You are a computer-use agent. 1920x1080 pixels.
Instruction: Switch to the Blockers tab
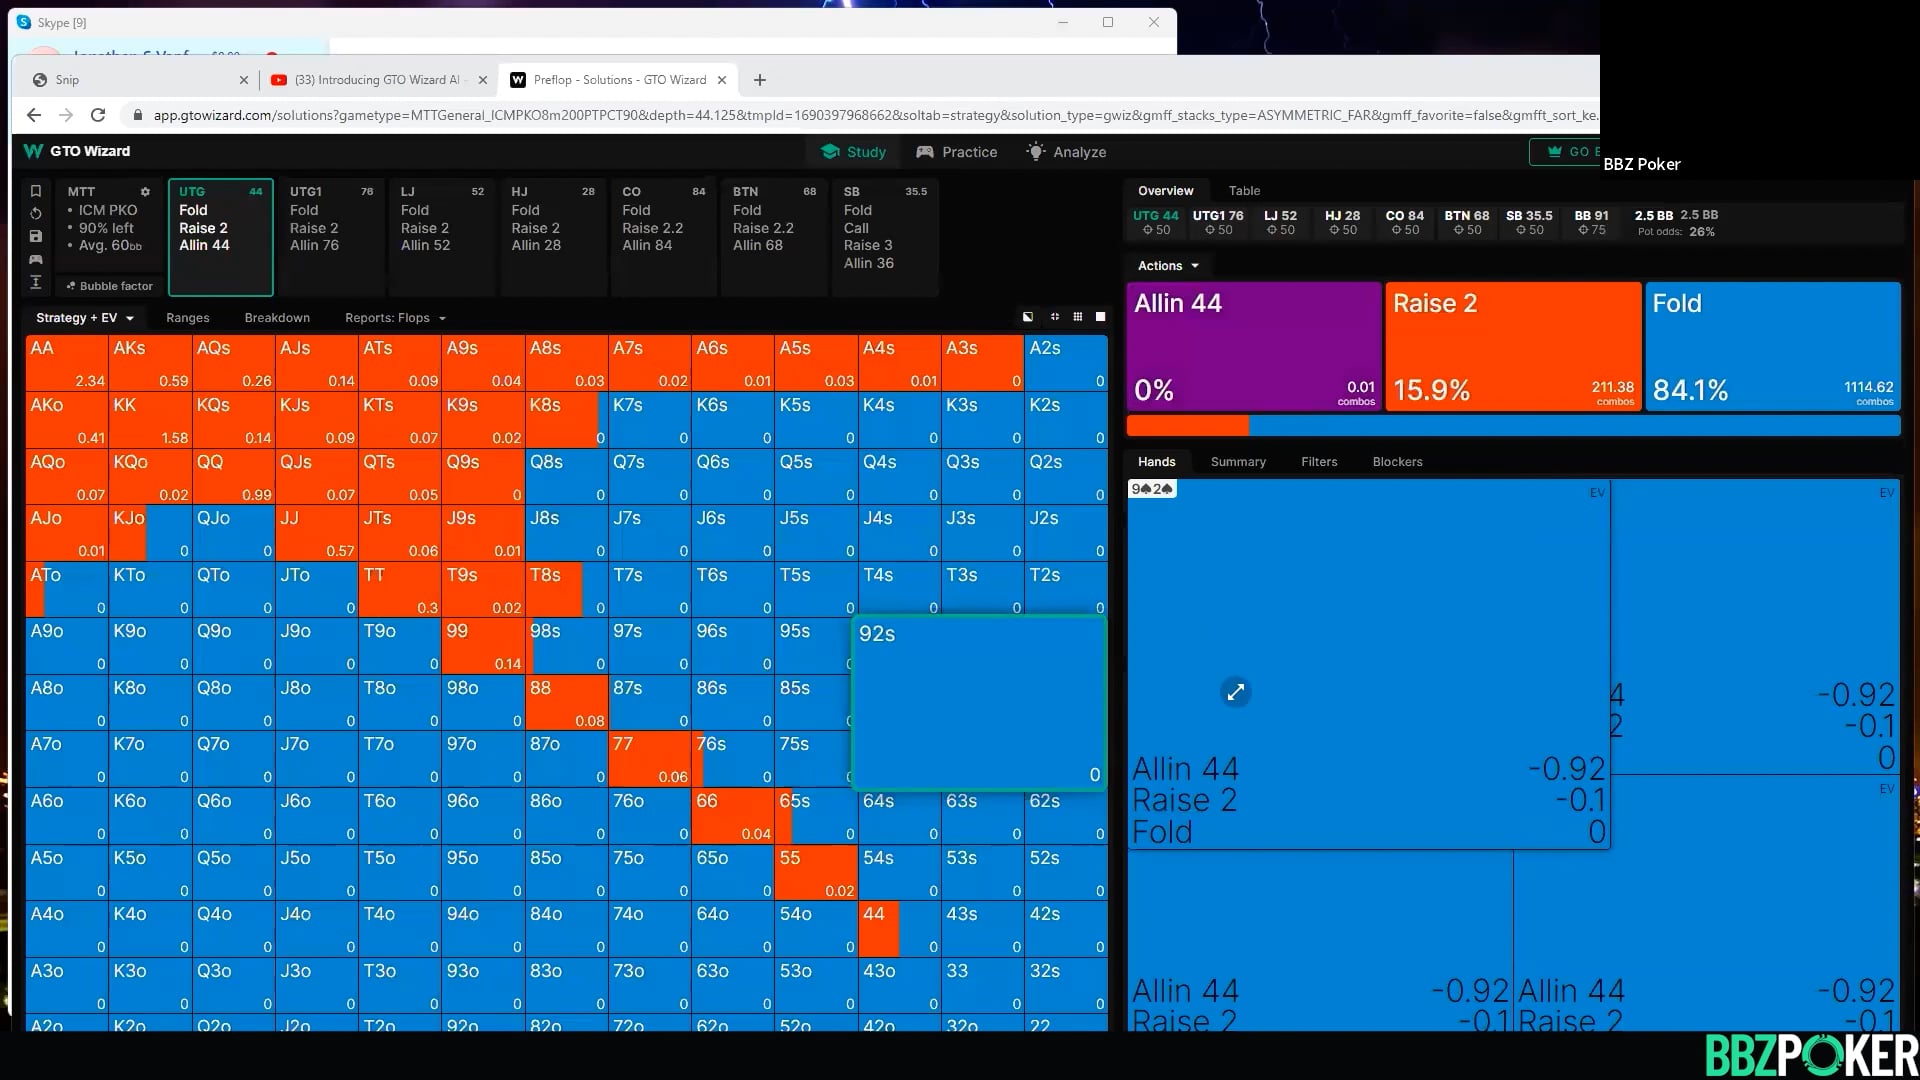[1397, 462]
